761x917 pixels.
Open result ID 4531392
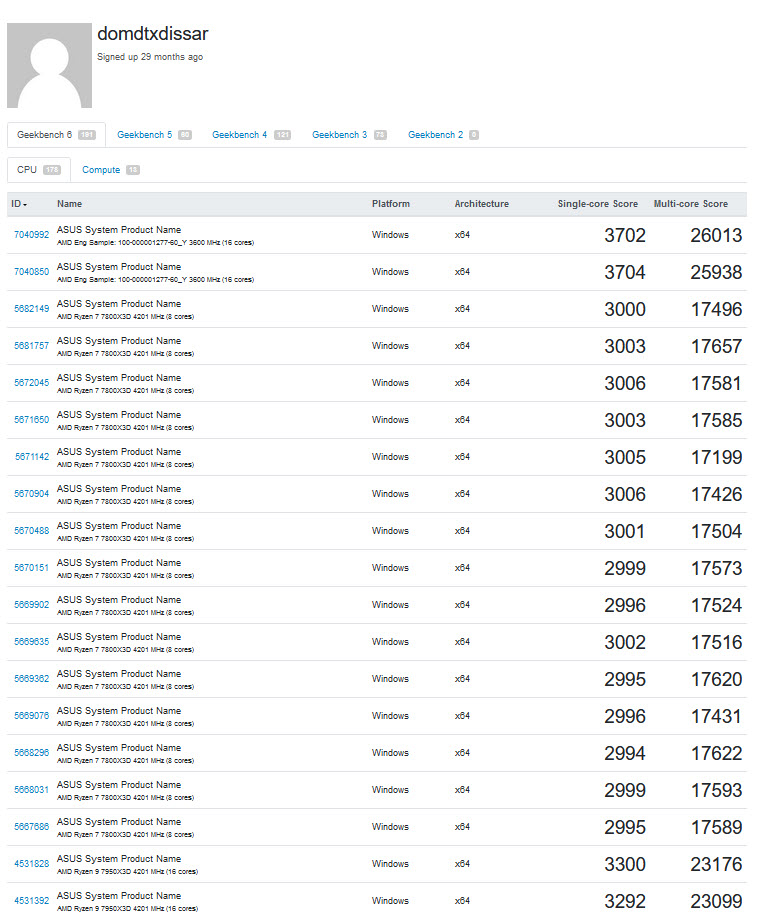(x=32, y=901)
